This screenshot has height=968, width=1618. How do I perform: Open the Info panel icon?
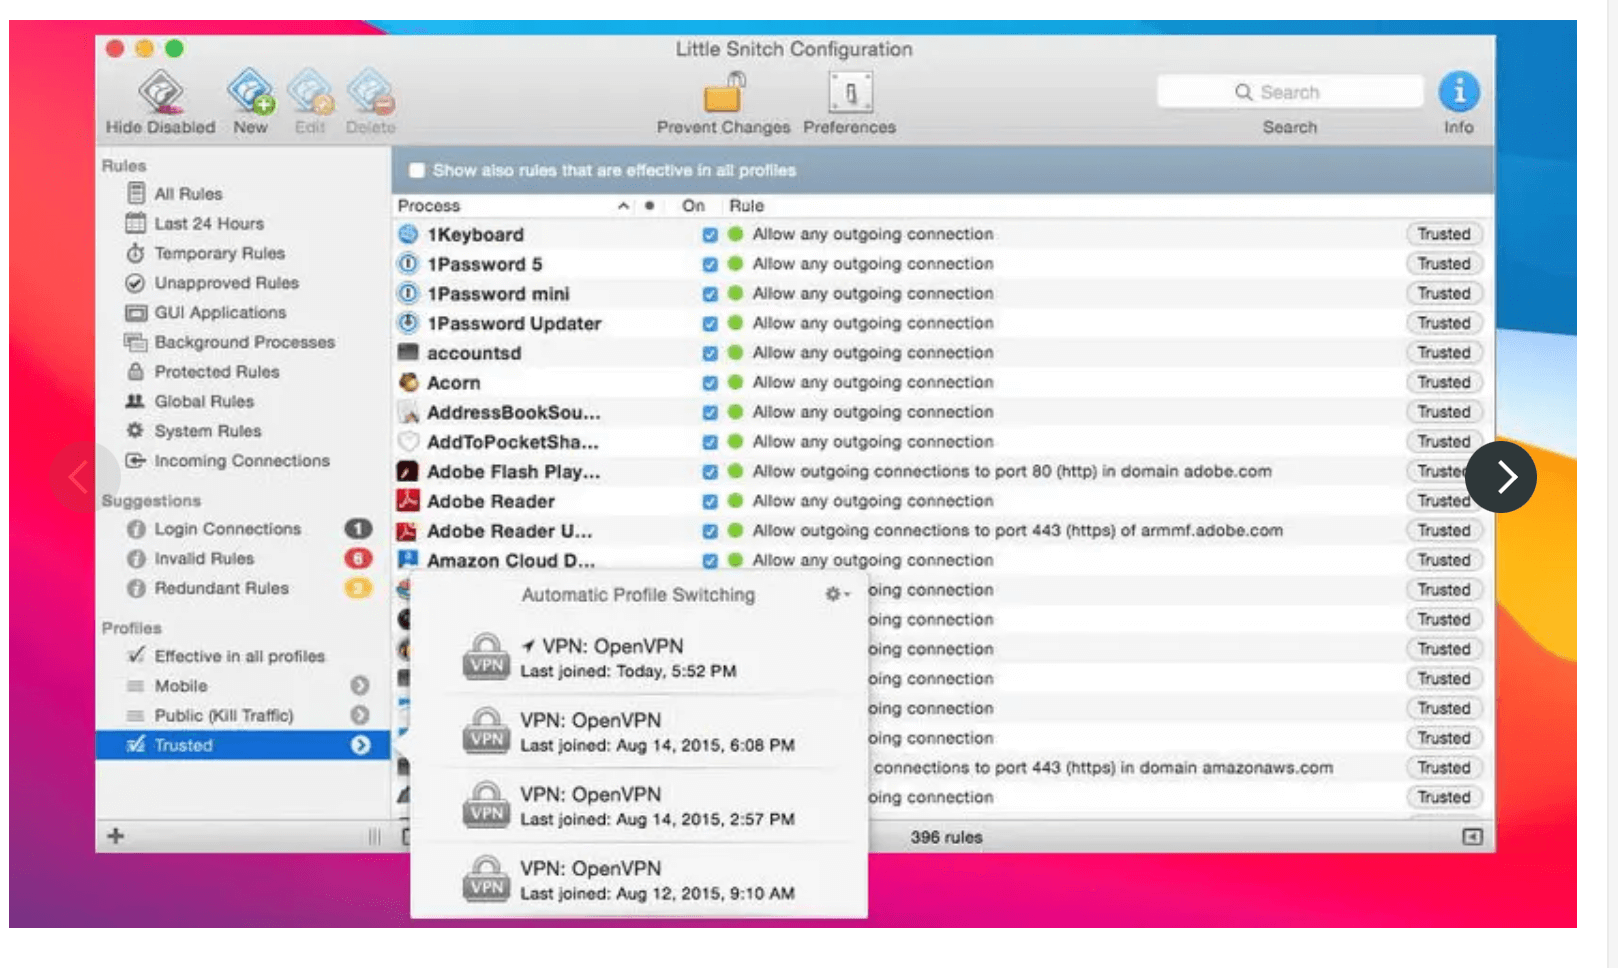(1459, 92)
